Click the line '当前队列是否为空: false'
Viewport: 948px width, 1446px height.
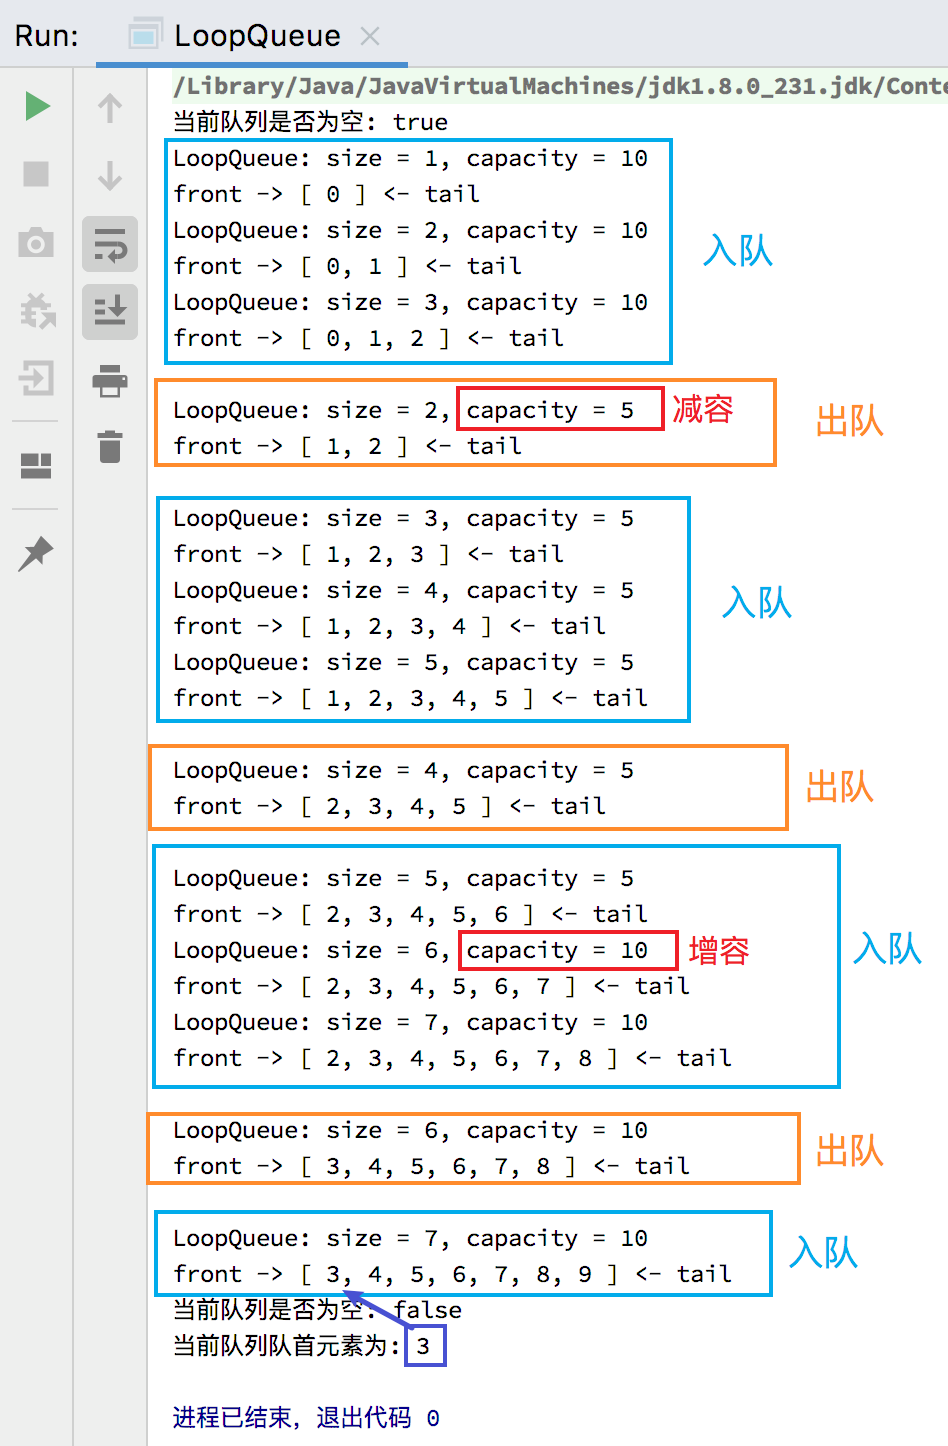point(317,1310)
